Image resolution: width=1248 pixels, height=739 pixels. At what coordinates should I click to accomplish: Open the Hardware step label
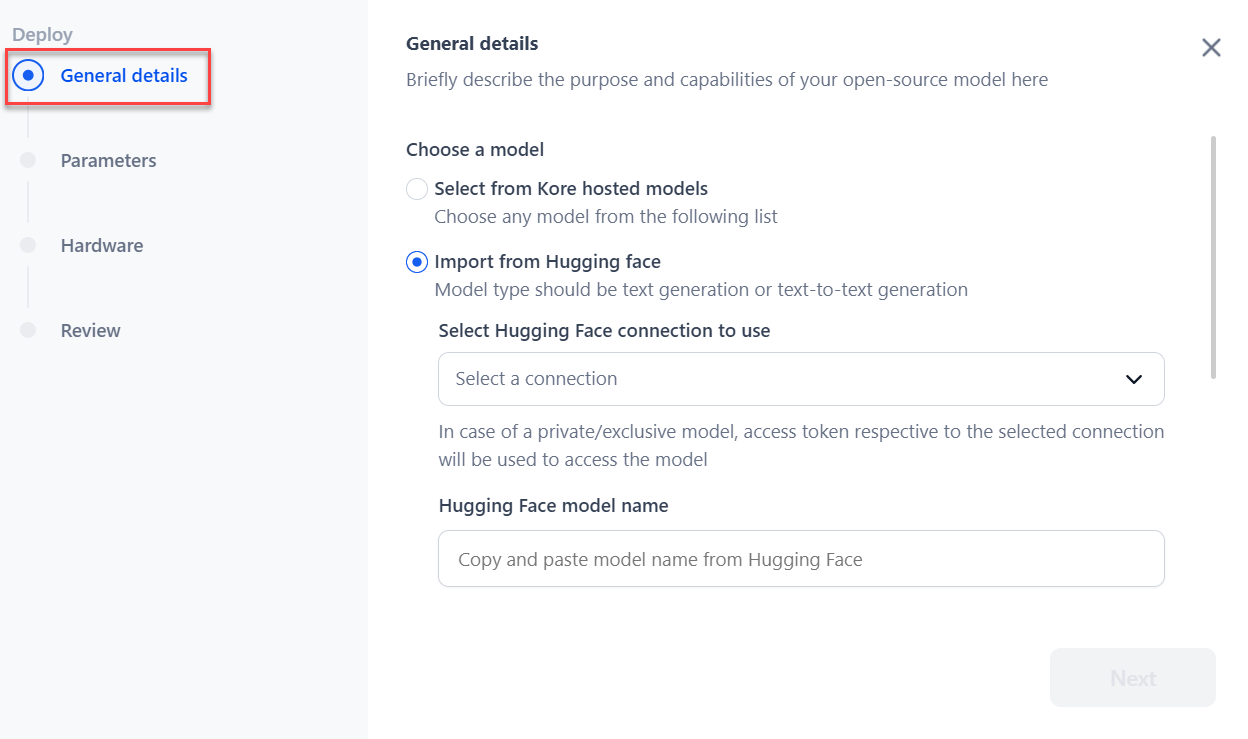[x=101, y=245]
